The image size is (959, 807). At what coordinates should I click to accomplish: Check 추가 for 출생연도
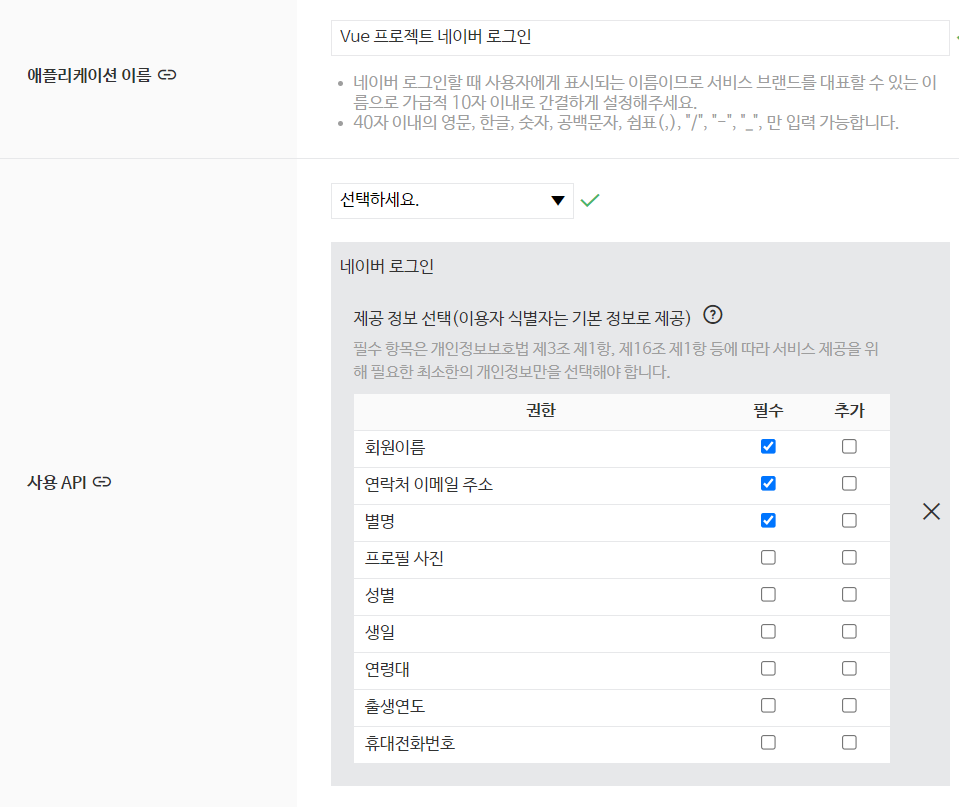point(849,705)
